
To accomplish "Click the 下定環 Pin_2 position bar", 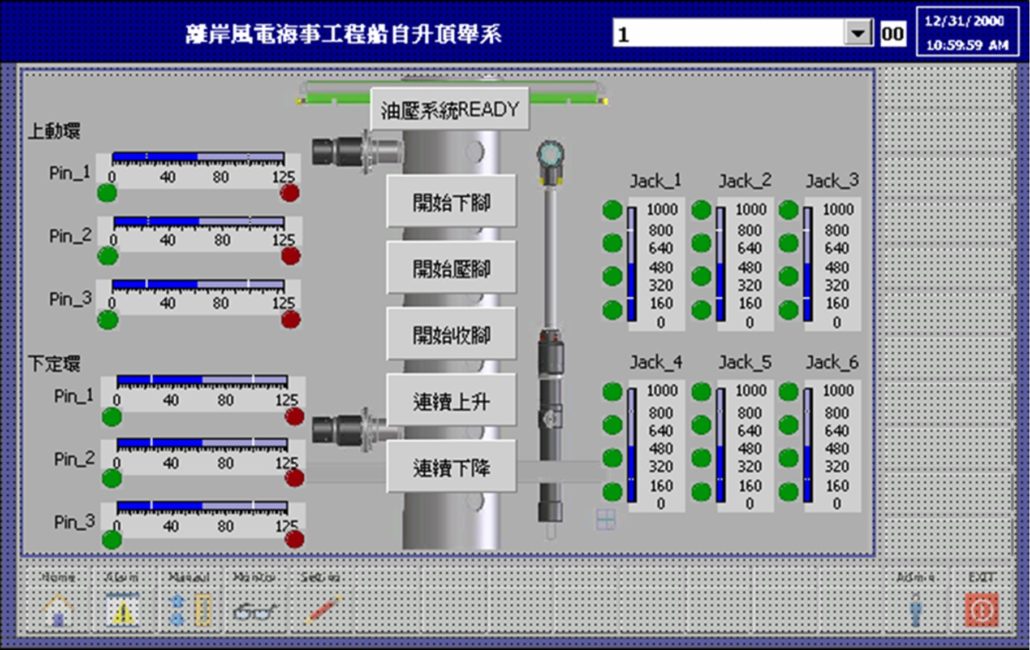I will click(x=202, y=444).
